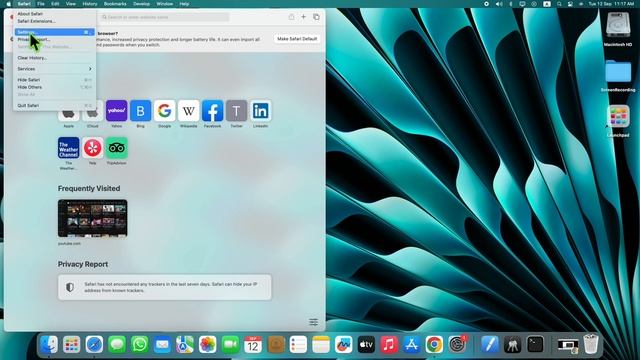Launch Google Chrome from the Dock
Viewport: 640px width, 360px height.
coord(434,345)
